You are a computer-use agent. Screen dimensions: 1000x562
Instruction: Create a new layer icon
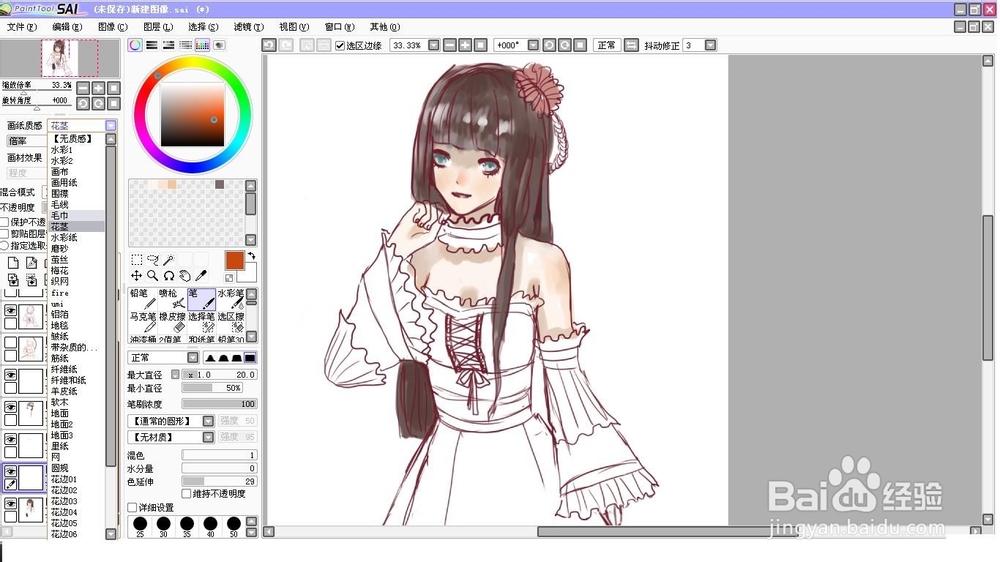coord(13,263)
